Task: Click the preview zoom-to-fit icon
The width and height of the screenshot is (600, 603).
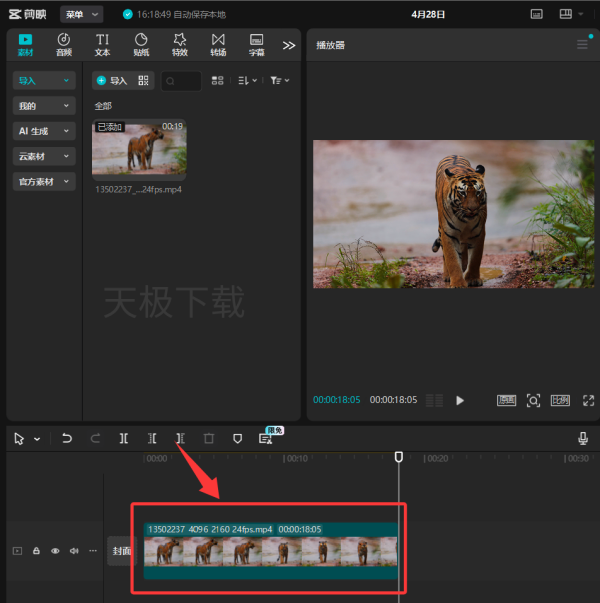Action: 533,400
